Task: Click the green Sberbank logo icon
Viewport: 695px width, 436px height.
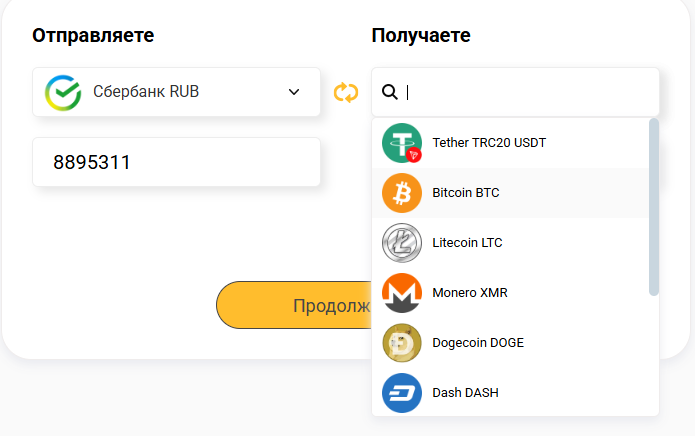Action: pyautogui.click(x=62, y=92)
